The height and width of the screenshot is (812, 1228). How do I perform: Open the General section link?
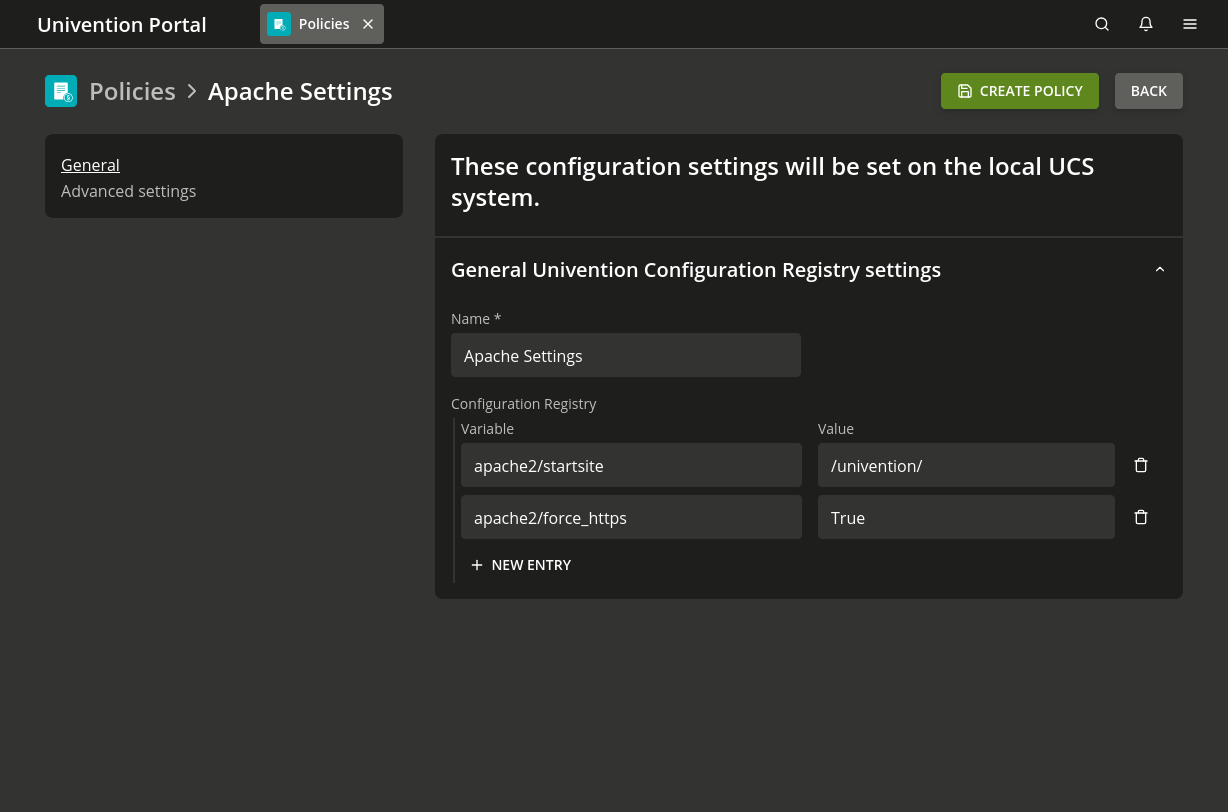click(x=90, y=165)
